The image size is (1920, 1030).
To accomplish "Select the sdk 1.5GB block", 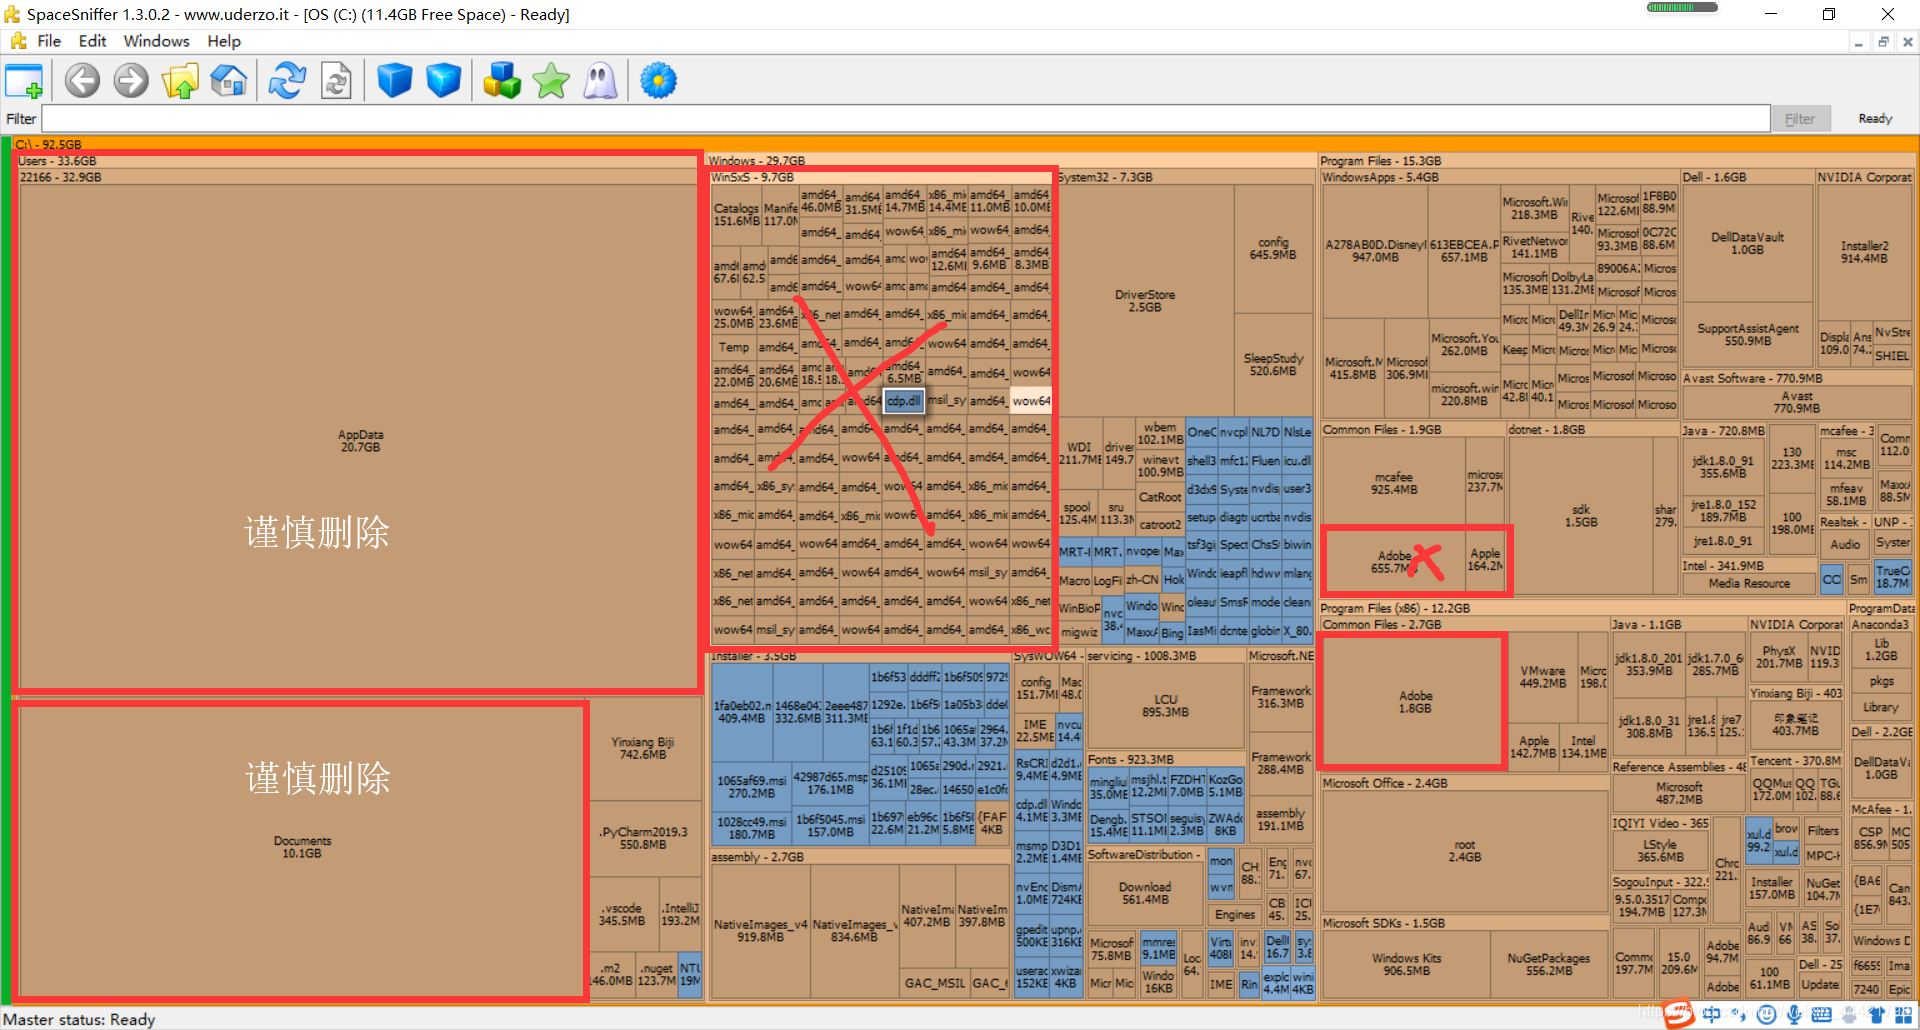I will tap(1581, 516).
